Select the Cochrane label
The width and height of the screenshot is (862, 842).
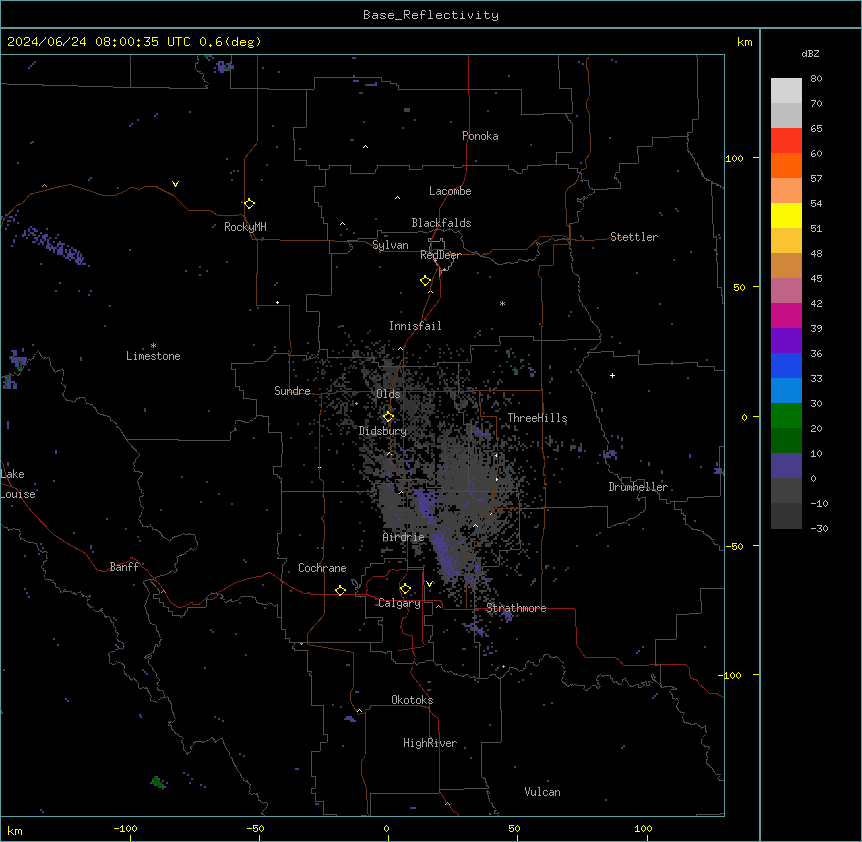(322, 568)
